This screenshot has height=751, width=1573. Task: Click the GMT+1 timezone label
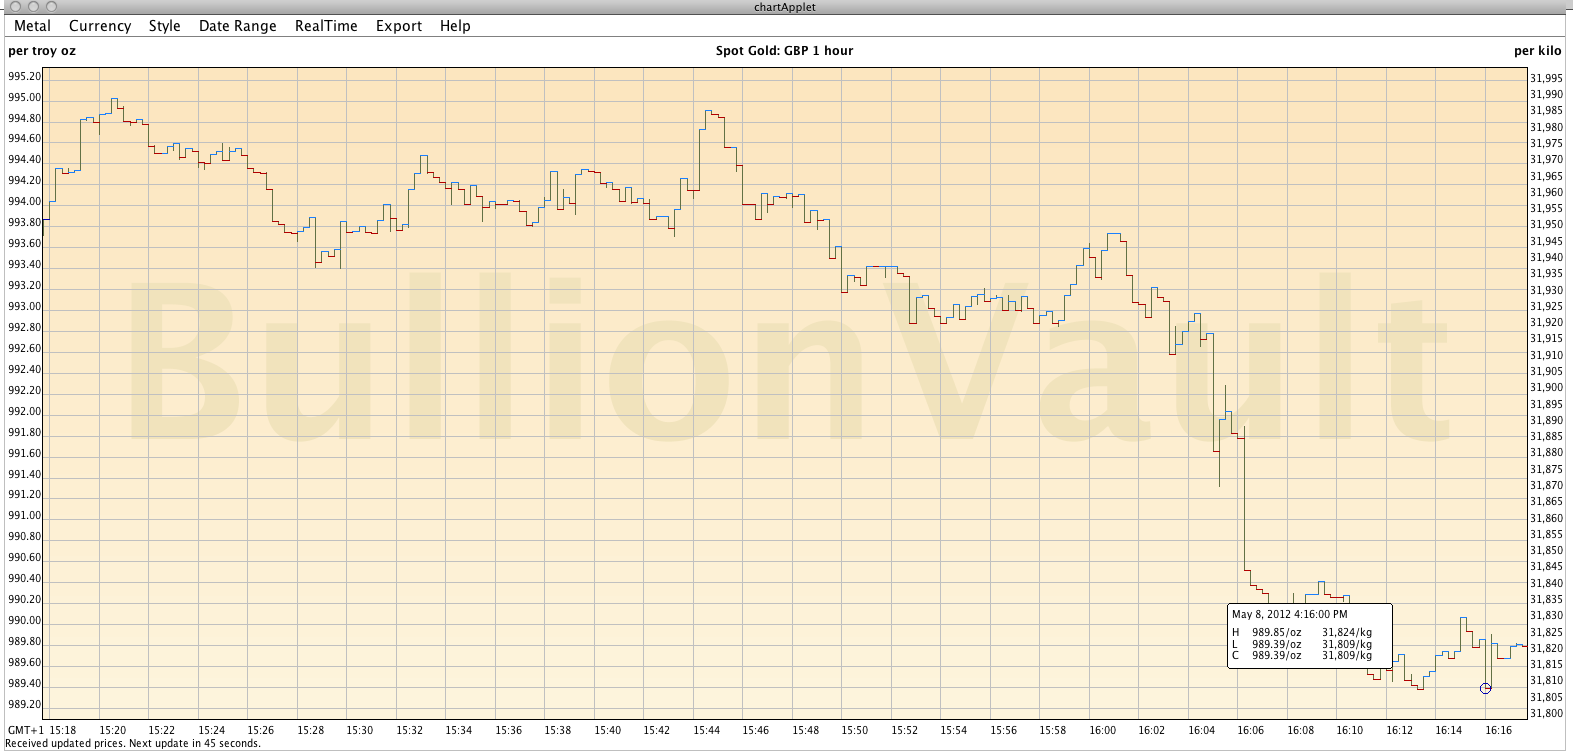[x=26, y=731]
